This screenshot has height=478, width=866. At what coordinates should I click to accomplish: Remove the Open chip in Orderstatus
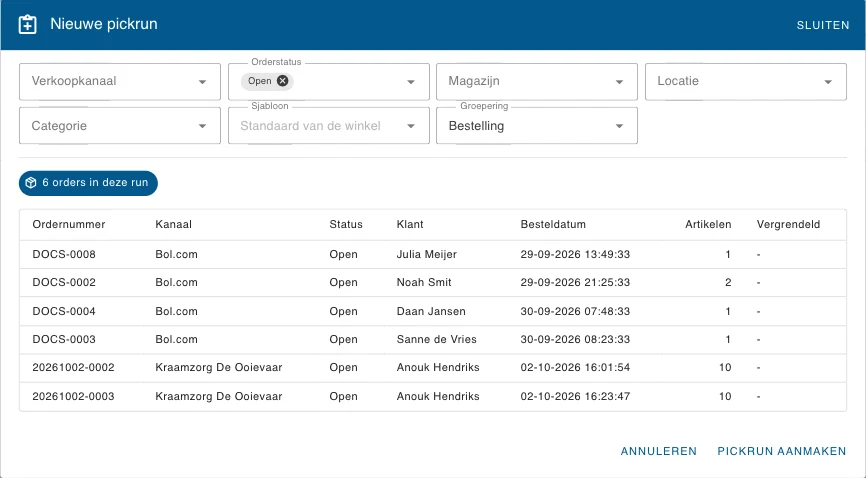click(x=282, y=81)
